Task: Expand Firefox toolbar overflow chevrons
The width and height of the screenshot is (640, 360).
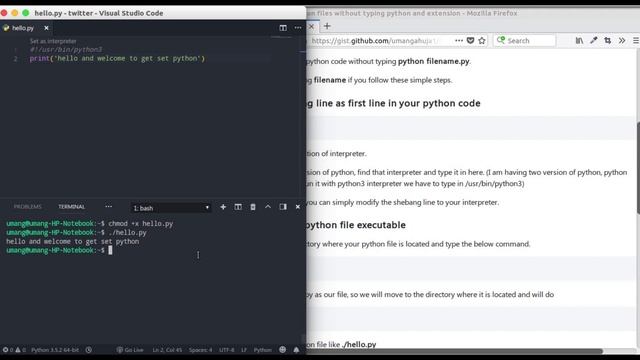Action: point(622,40)
